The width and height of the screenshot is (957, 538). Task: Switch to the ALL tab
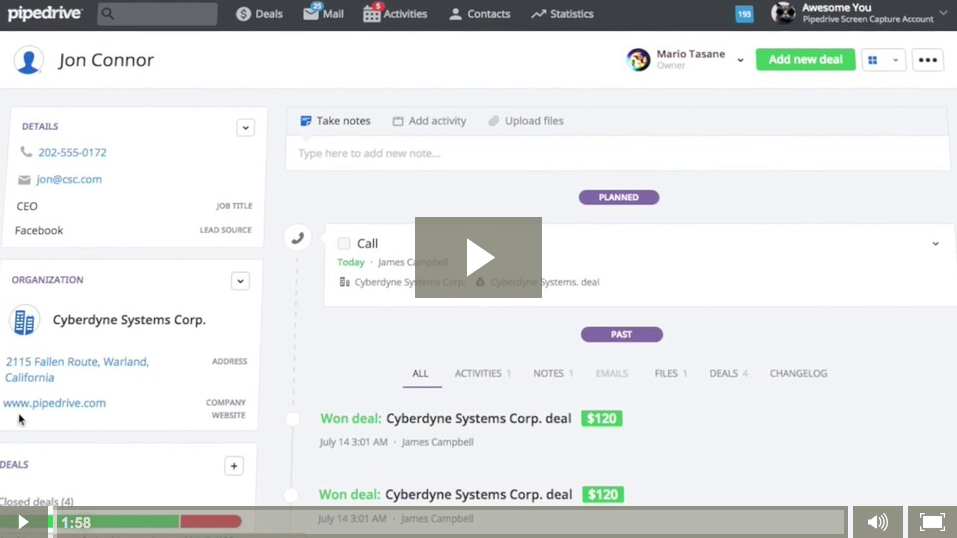(x=421, y=373)
